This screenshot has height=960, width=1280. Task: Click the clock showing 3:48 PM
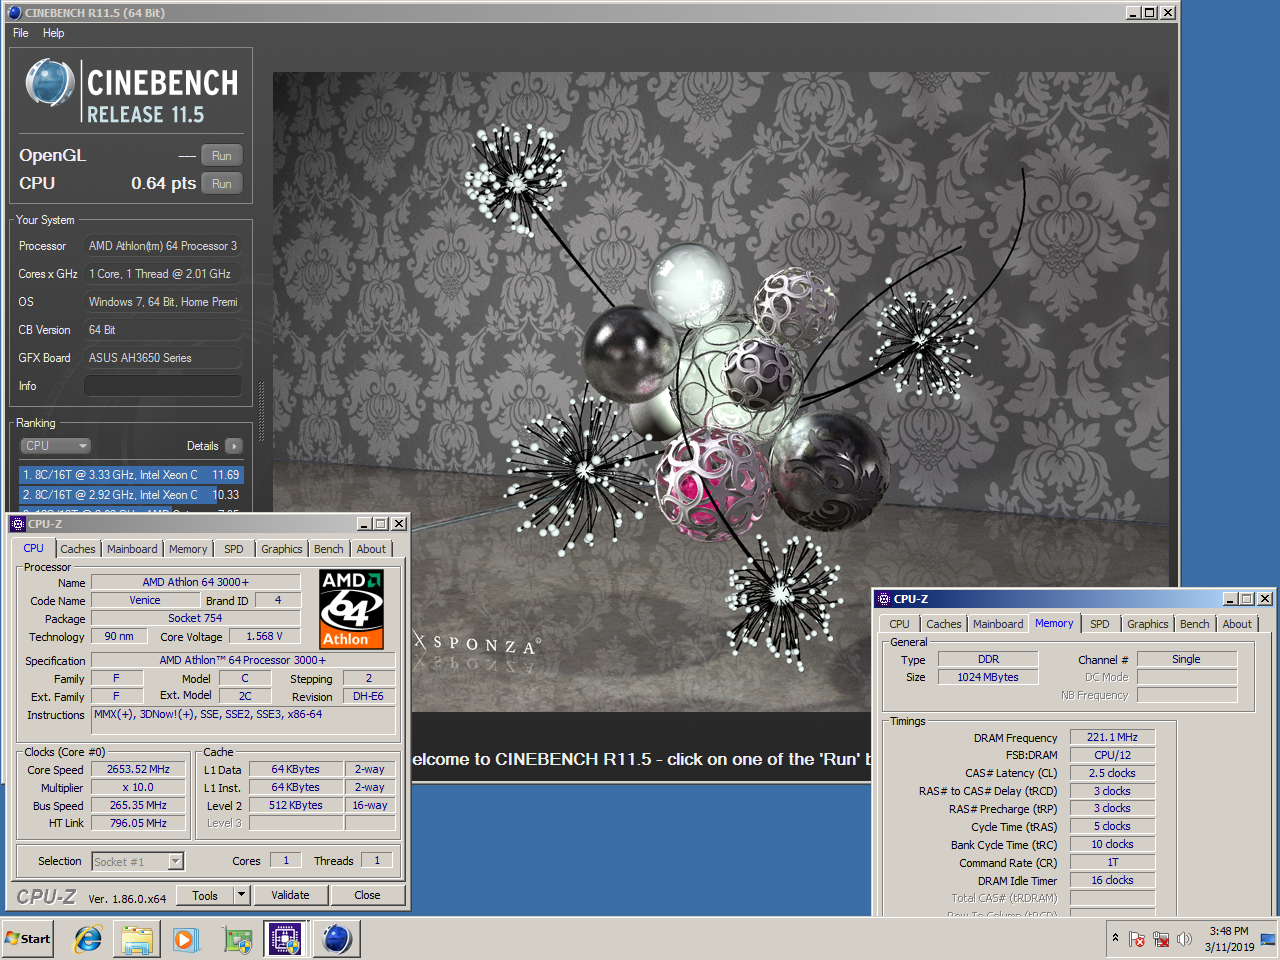point(1228,931)
